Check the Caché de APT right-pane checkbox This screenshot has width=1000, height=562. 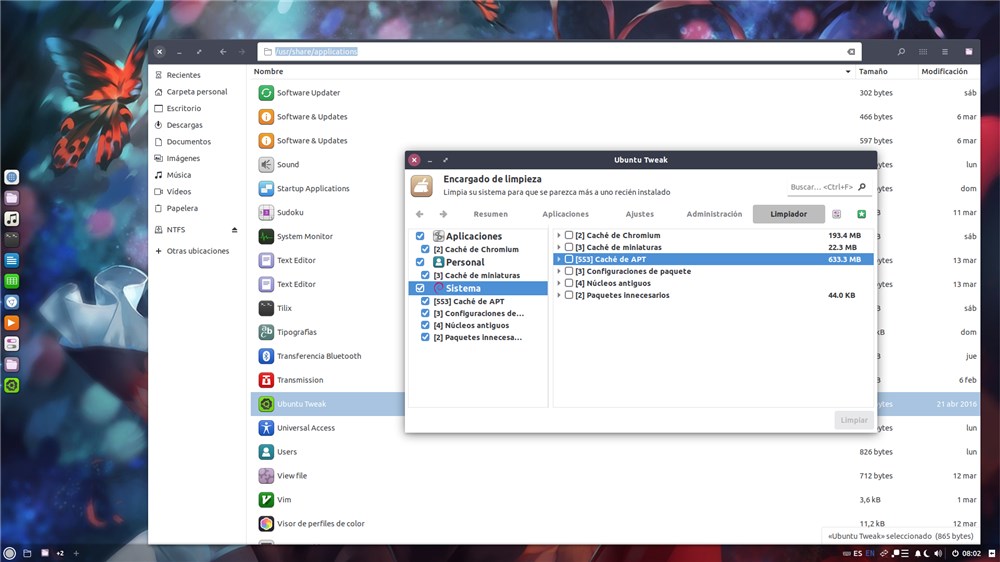[x=569, y=259]
